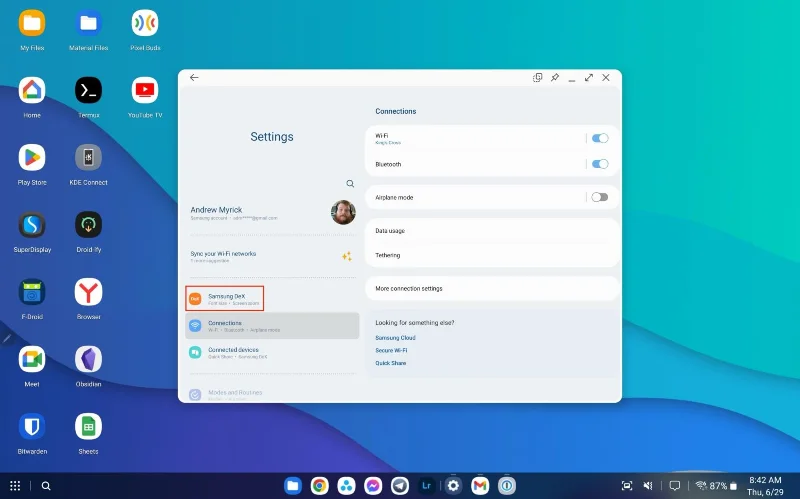Open the apps grid launcher
Viewport: 800px width, 499px height.
click(x=15, y=486)
